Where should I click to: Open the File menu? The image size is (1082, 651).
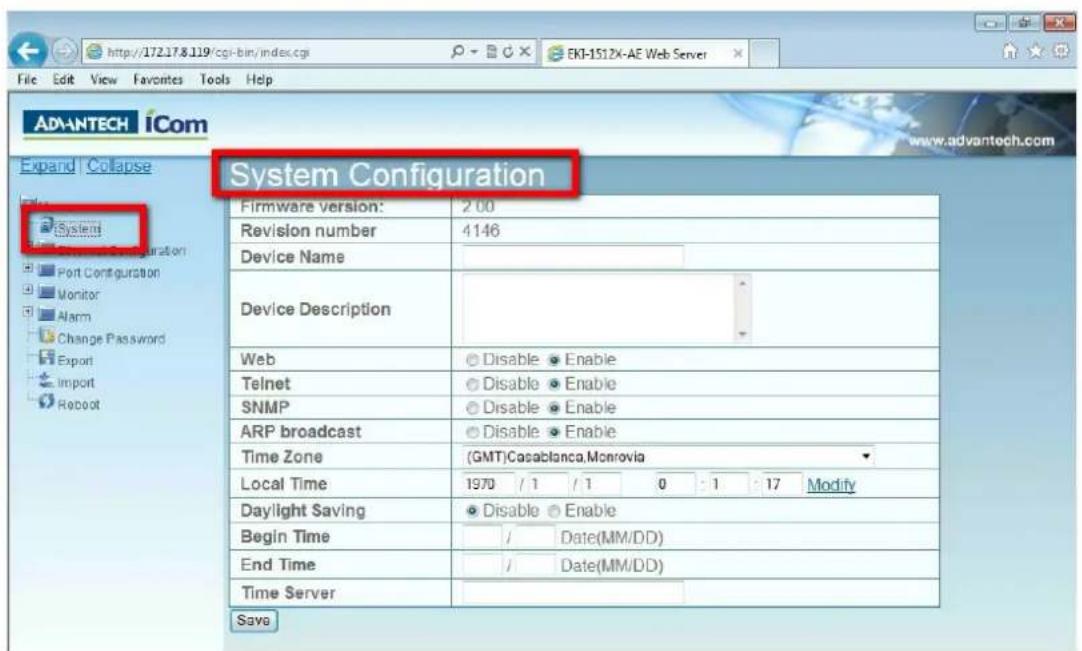coord(27,79)
